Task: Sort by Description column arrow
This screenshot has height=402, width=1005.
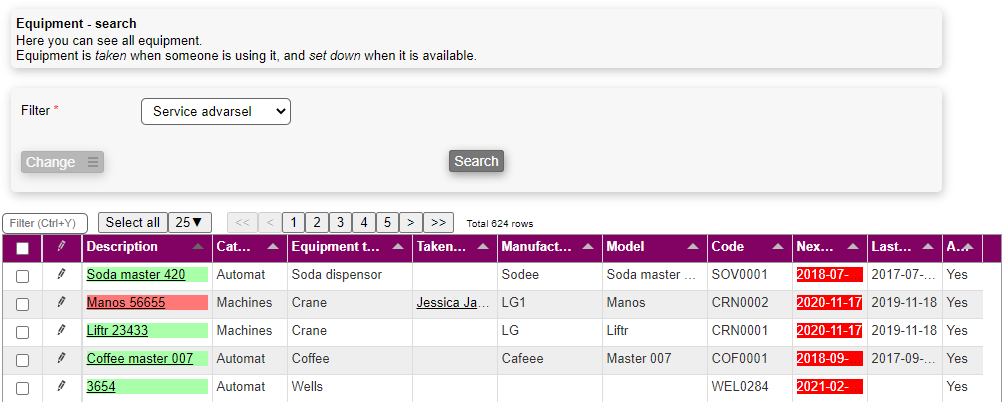Action: tap(198, 247)
